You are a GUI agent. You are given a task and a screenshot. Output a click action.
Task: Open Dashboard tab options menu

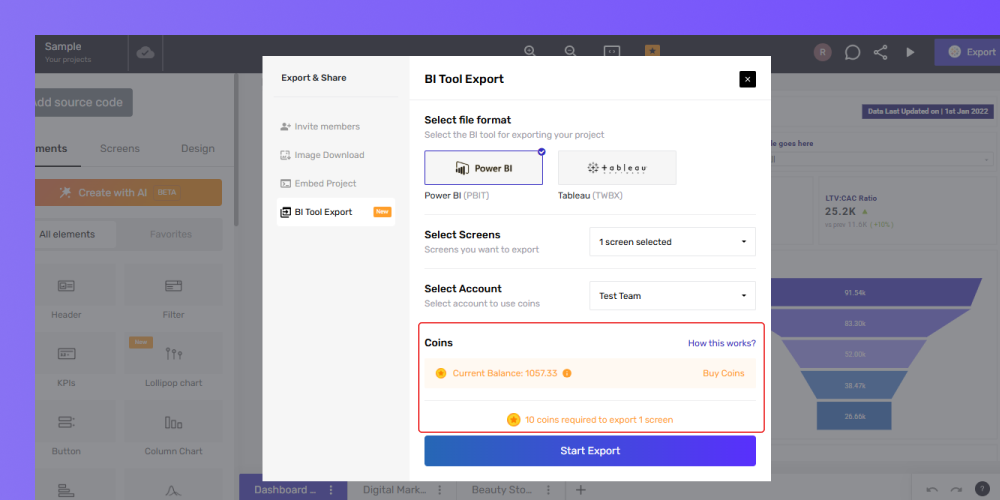(x=331, y=490)
